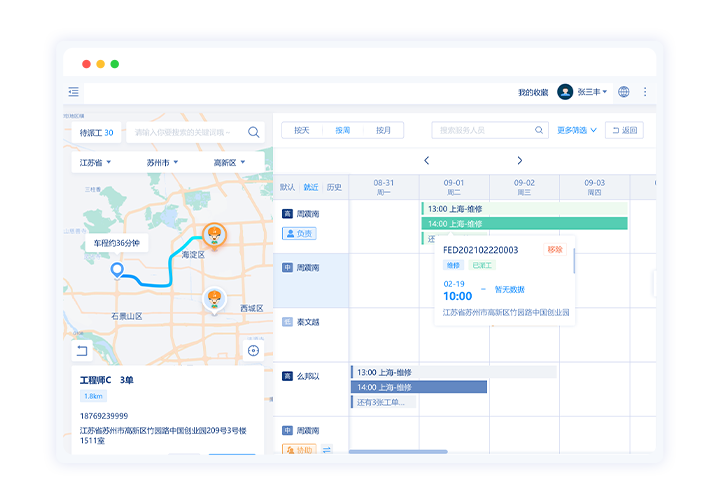Switch to the 按天 day view
The height and width of the screenshot is (500, 720).
pyautogui.click(x=302, y=130)
